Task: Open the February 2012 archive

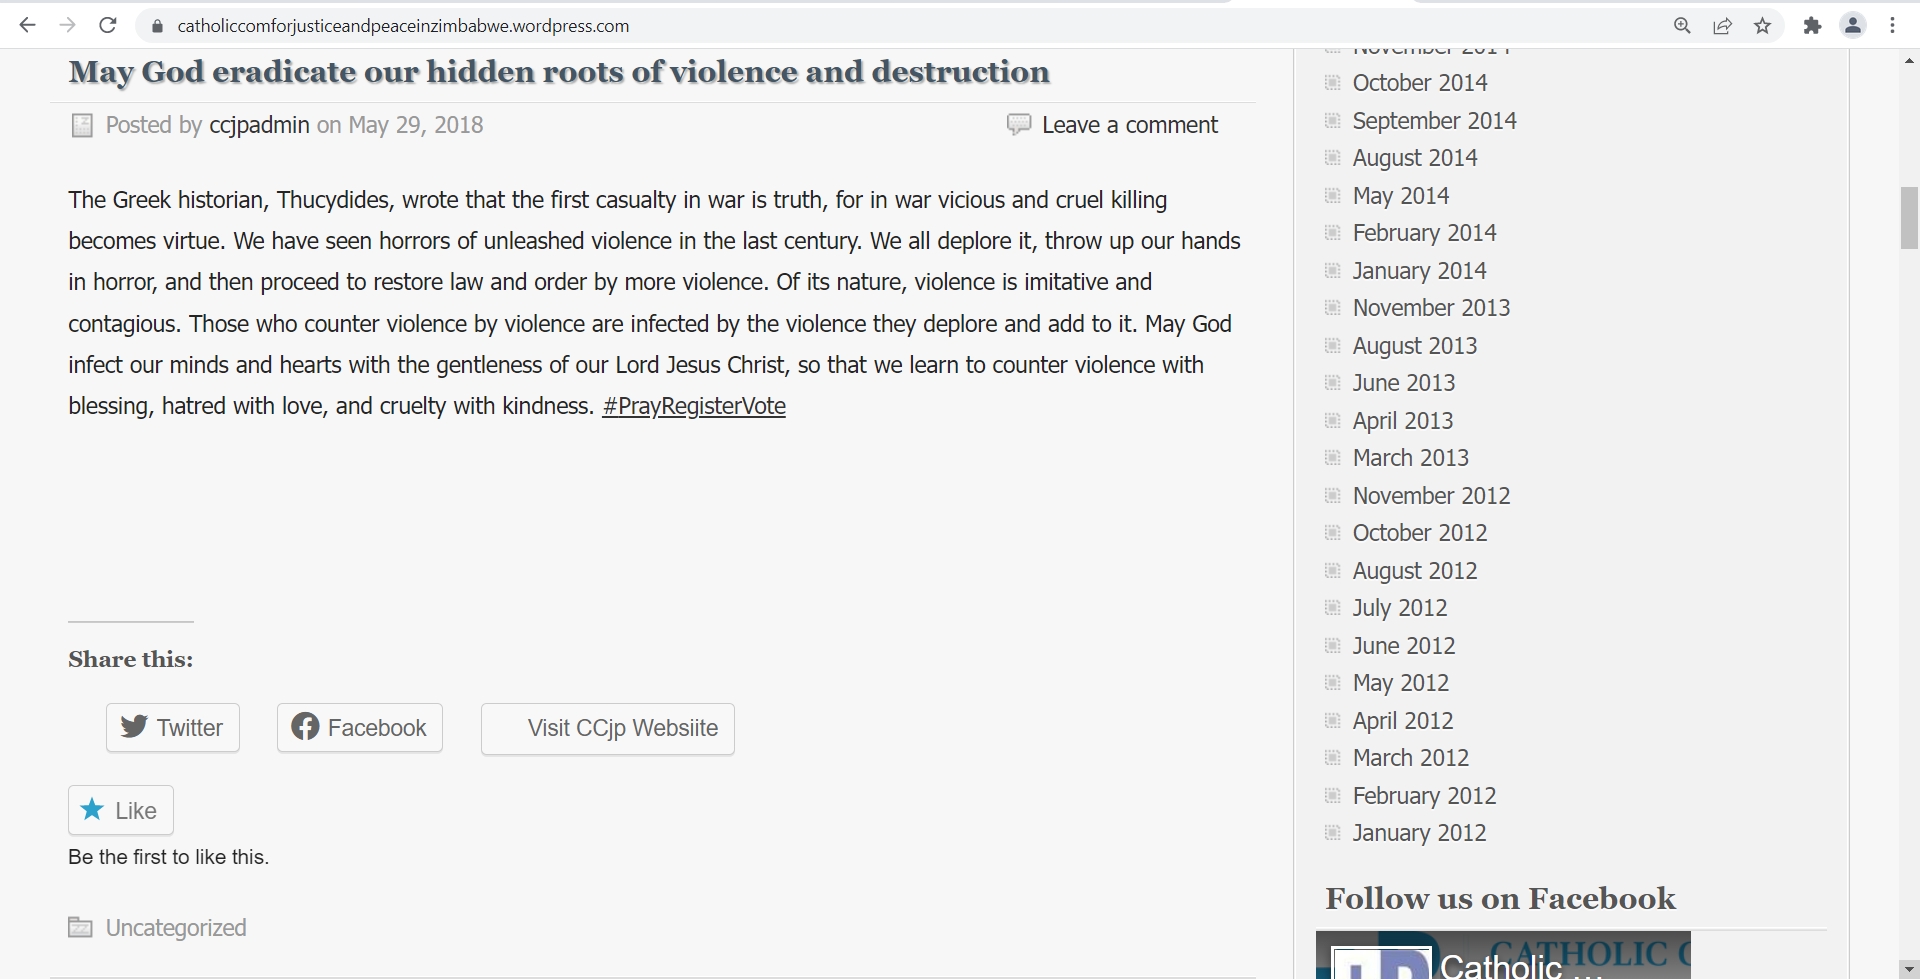Action: [x=1424, y=796]
